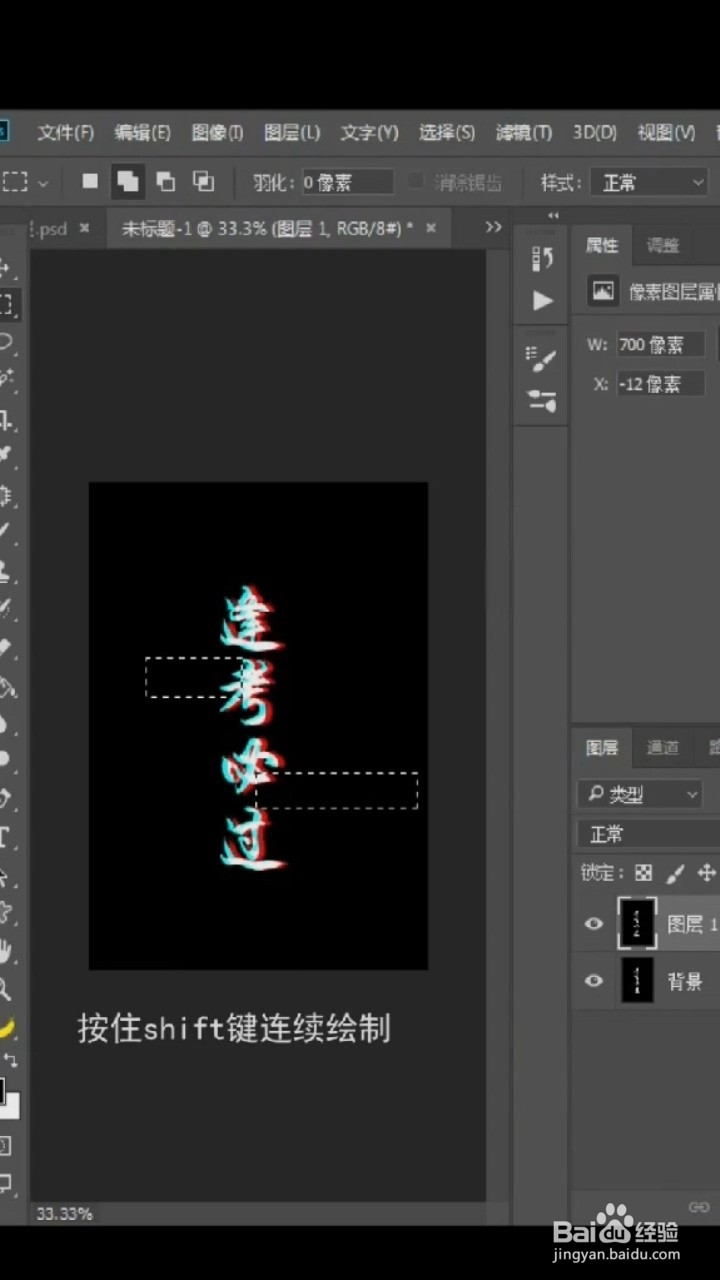This screenshot has width=720, height=1280.
Task: Switch to the 图层 layers tab
Action: pyautogui.click(x=602, y=748)
